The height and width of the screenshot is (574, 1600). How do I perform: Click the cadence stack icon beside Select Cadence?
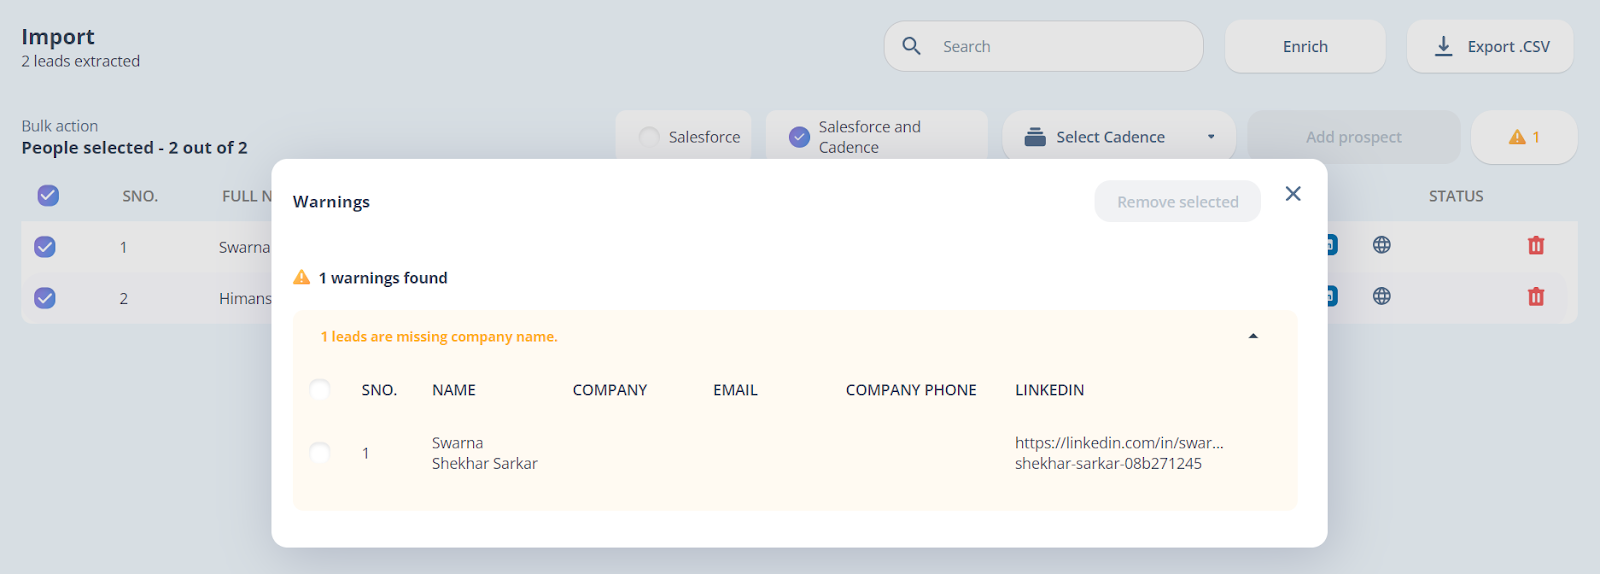pos(1035,137)
